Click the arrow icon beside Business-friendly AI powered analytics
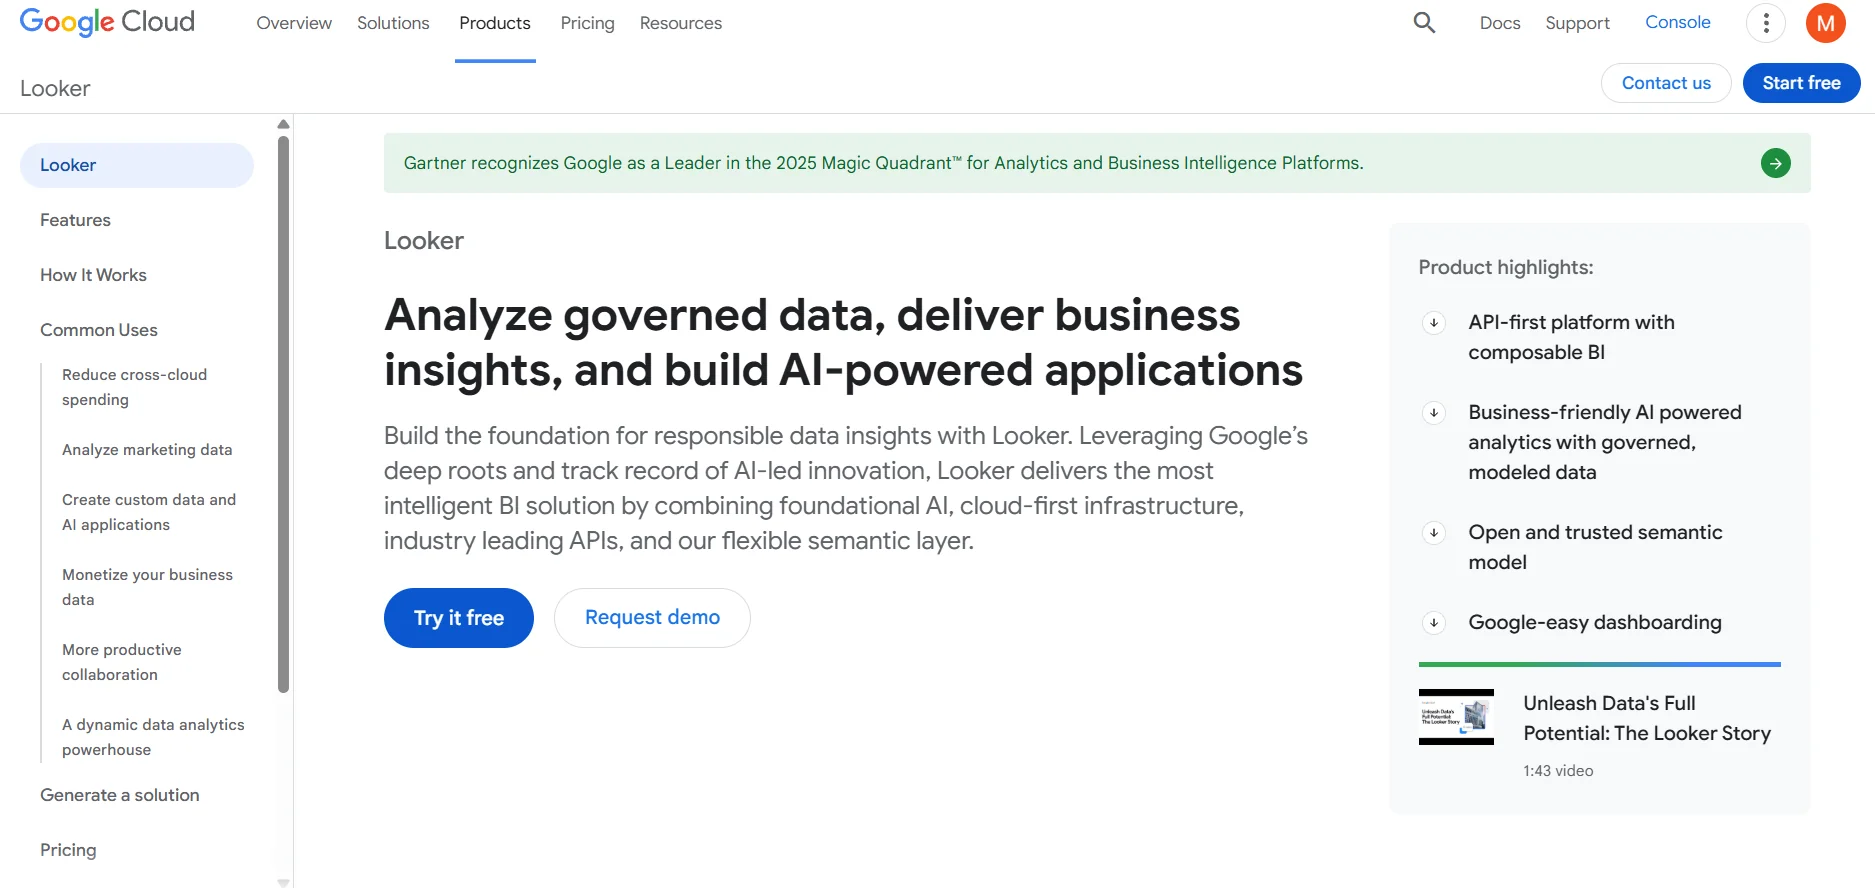The height and width of the screenshot is (888, 1875). pos(1434,412)
